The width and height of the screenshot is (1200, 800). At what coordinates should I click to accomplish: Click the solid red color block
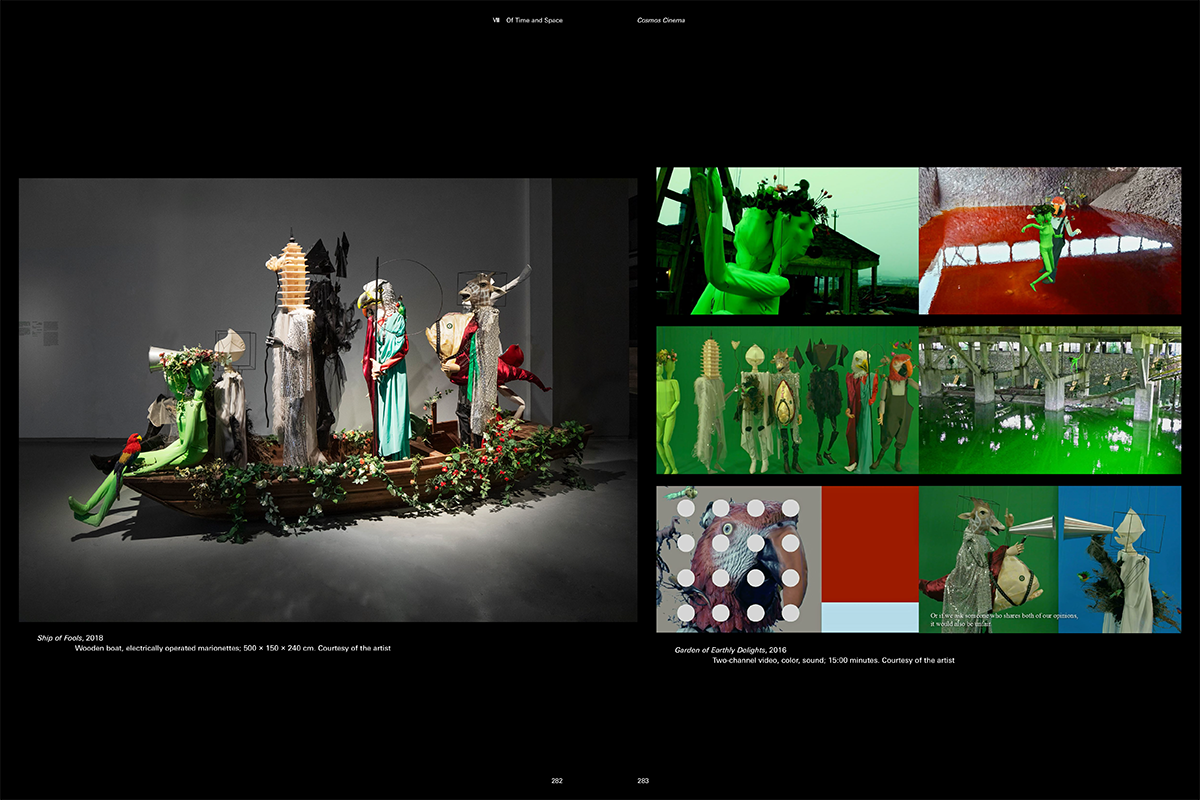pos(869,544)
